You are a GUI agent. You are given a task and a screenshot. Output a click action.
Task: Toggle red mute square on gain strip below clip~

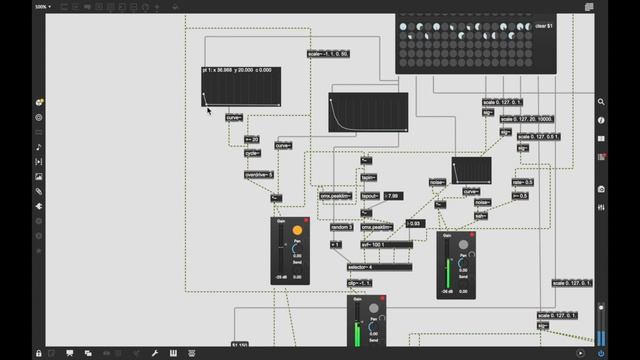point(382,298)
